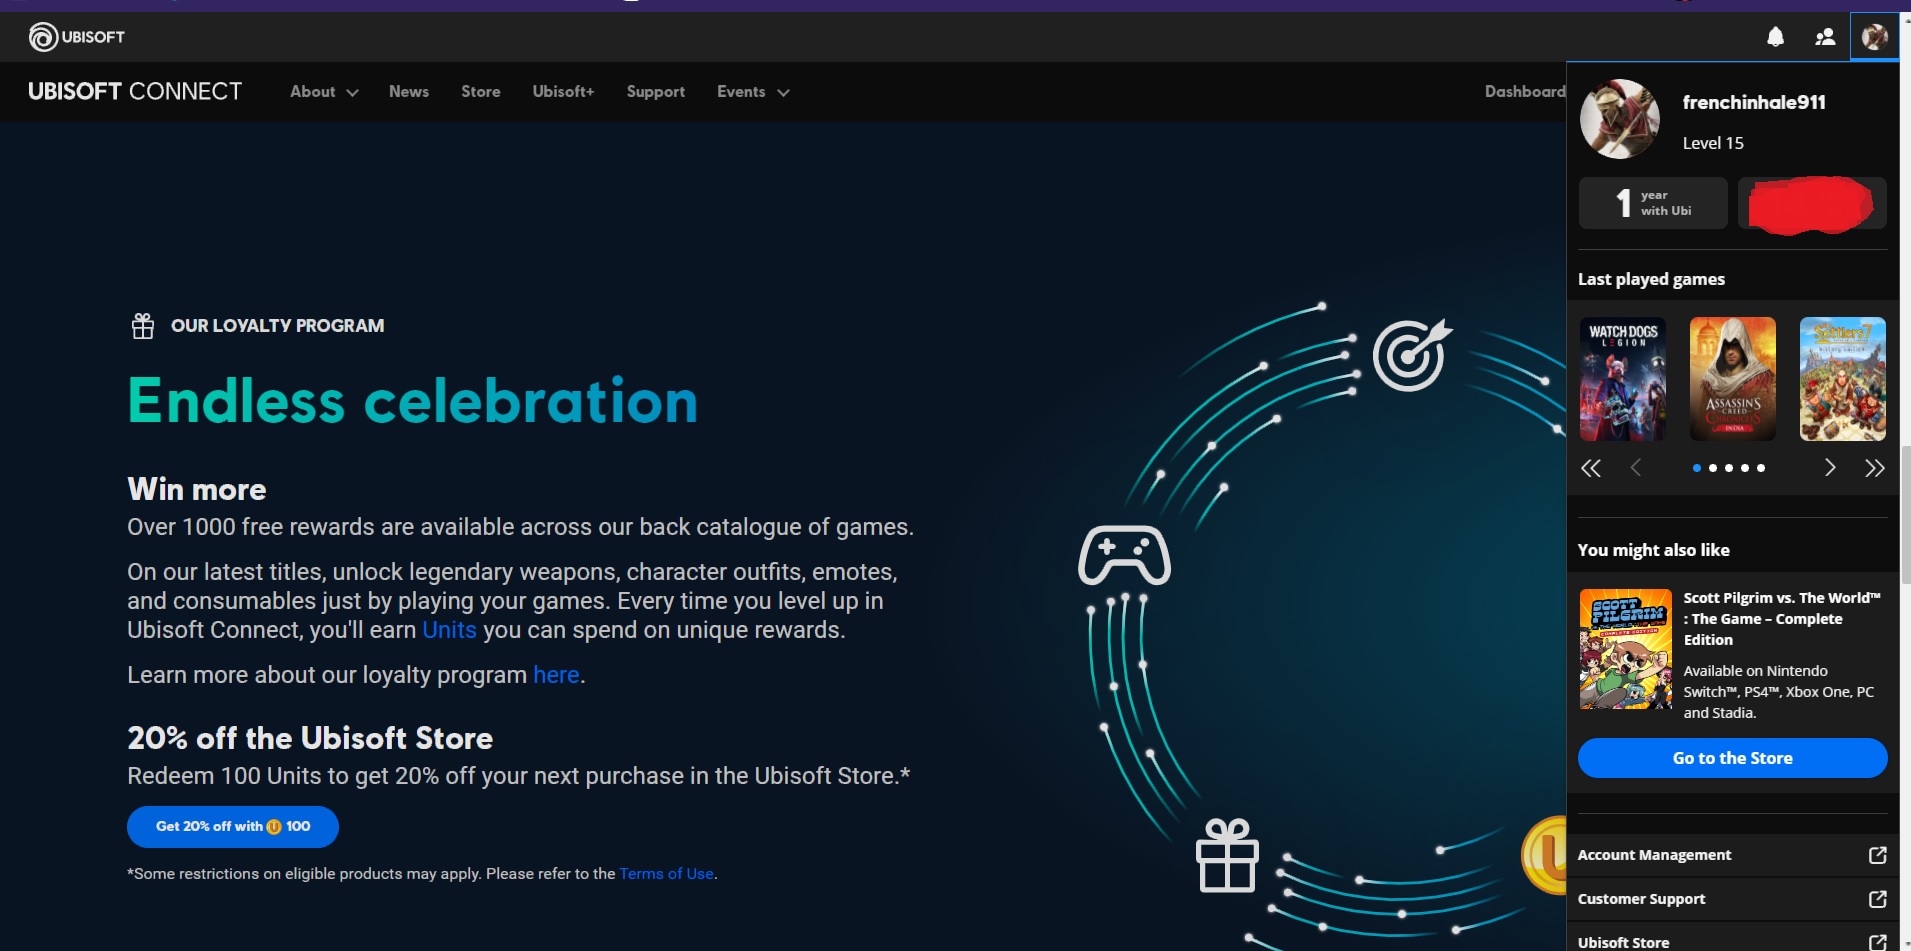Go to next last played game
This screenshot has height=951, width=1911.
(x=1830, y=468)
